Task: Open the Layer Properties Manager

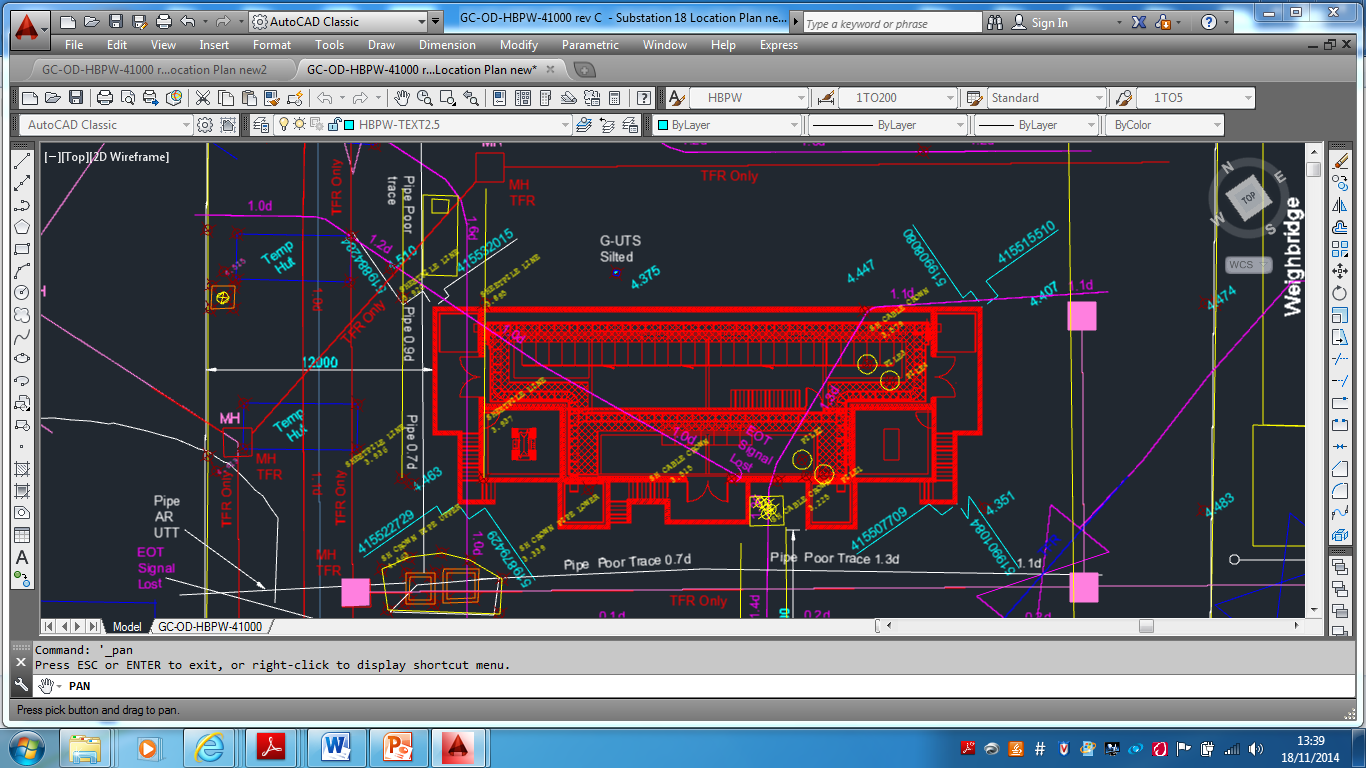Action: point(261,125)
